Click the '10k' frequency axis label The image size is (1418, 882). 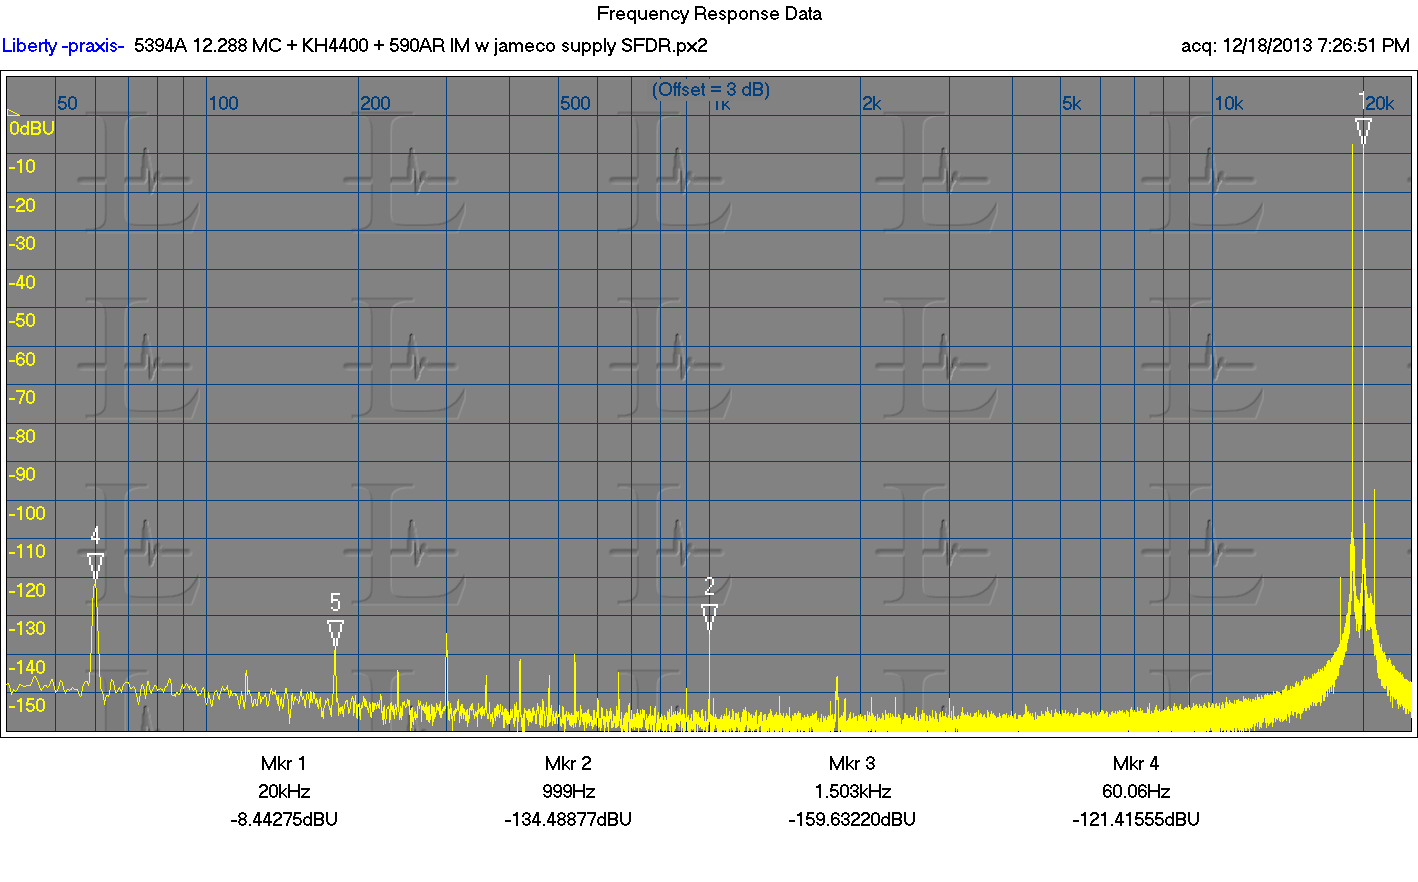coord(1229,104)
